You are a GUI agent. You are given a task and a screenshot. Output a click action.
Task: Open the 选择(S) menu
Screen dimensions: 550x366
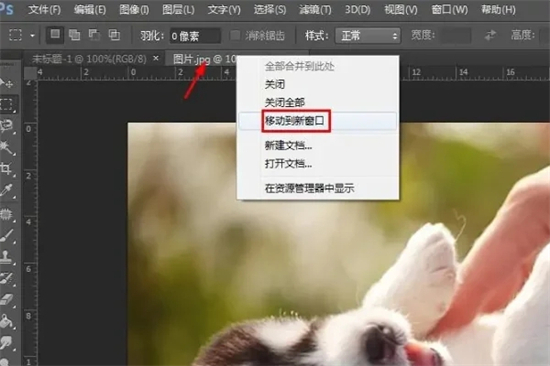point(270,9)
